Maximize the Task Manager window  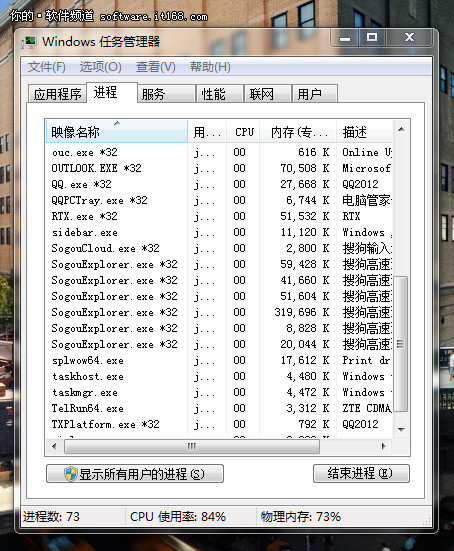tap(372, 37)
